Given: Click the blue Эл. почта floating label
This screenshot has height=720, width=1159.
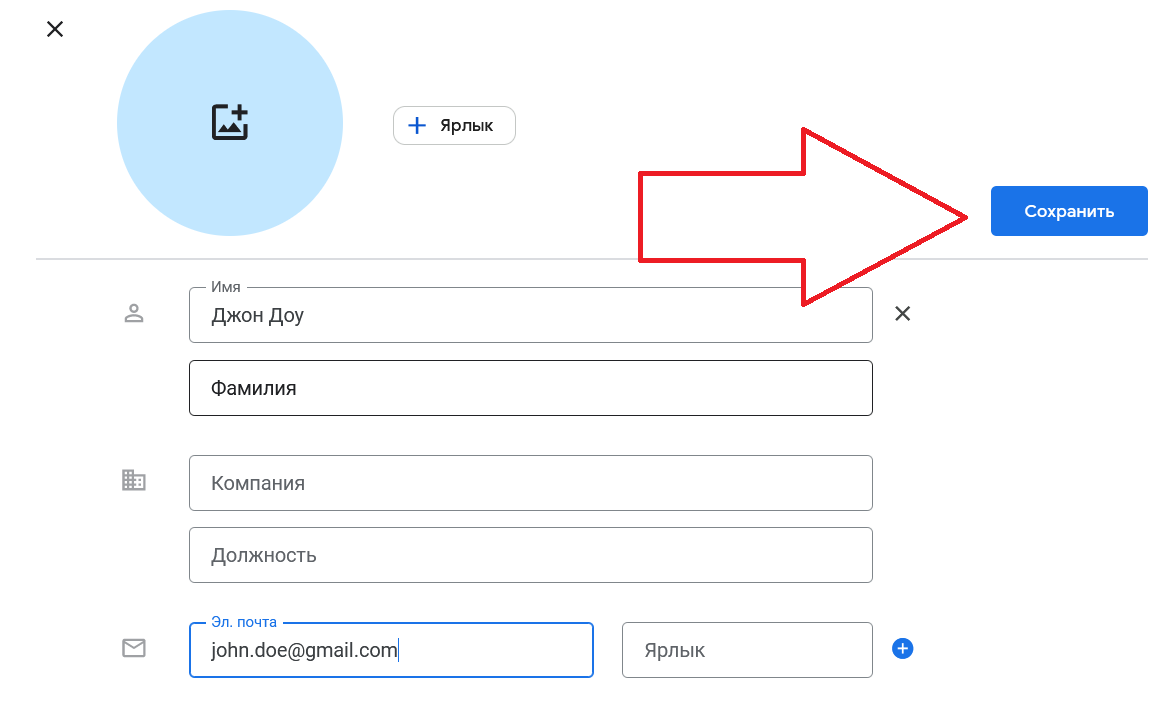Looking at the screenshot, I should pos(244,622).
